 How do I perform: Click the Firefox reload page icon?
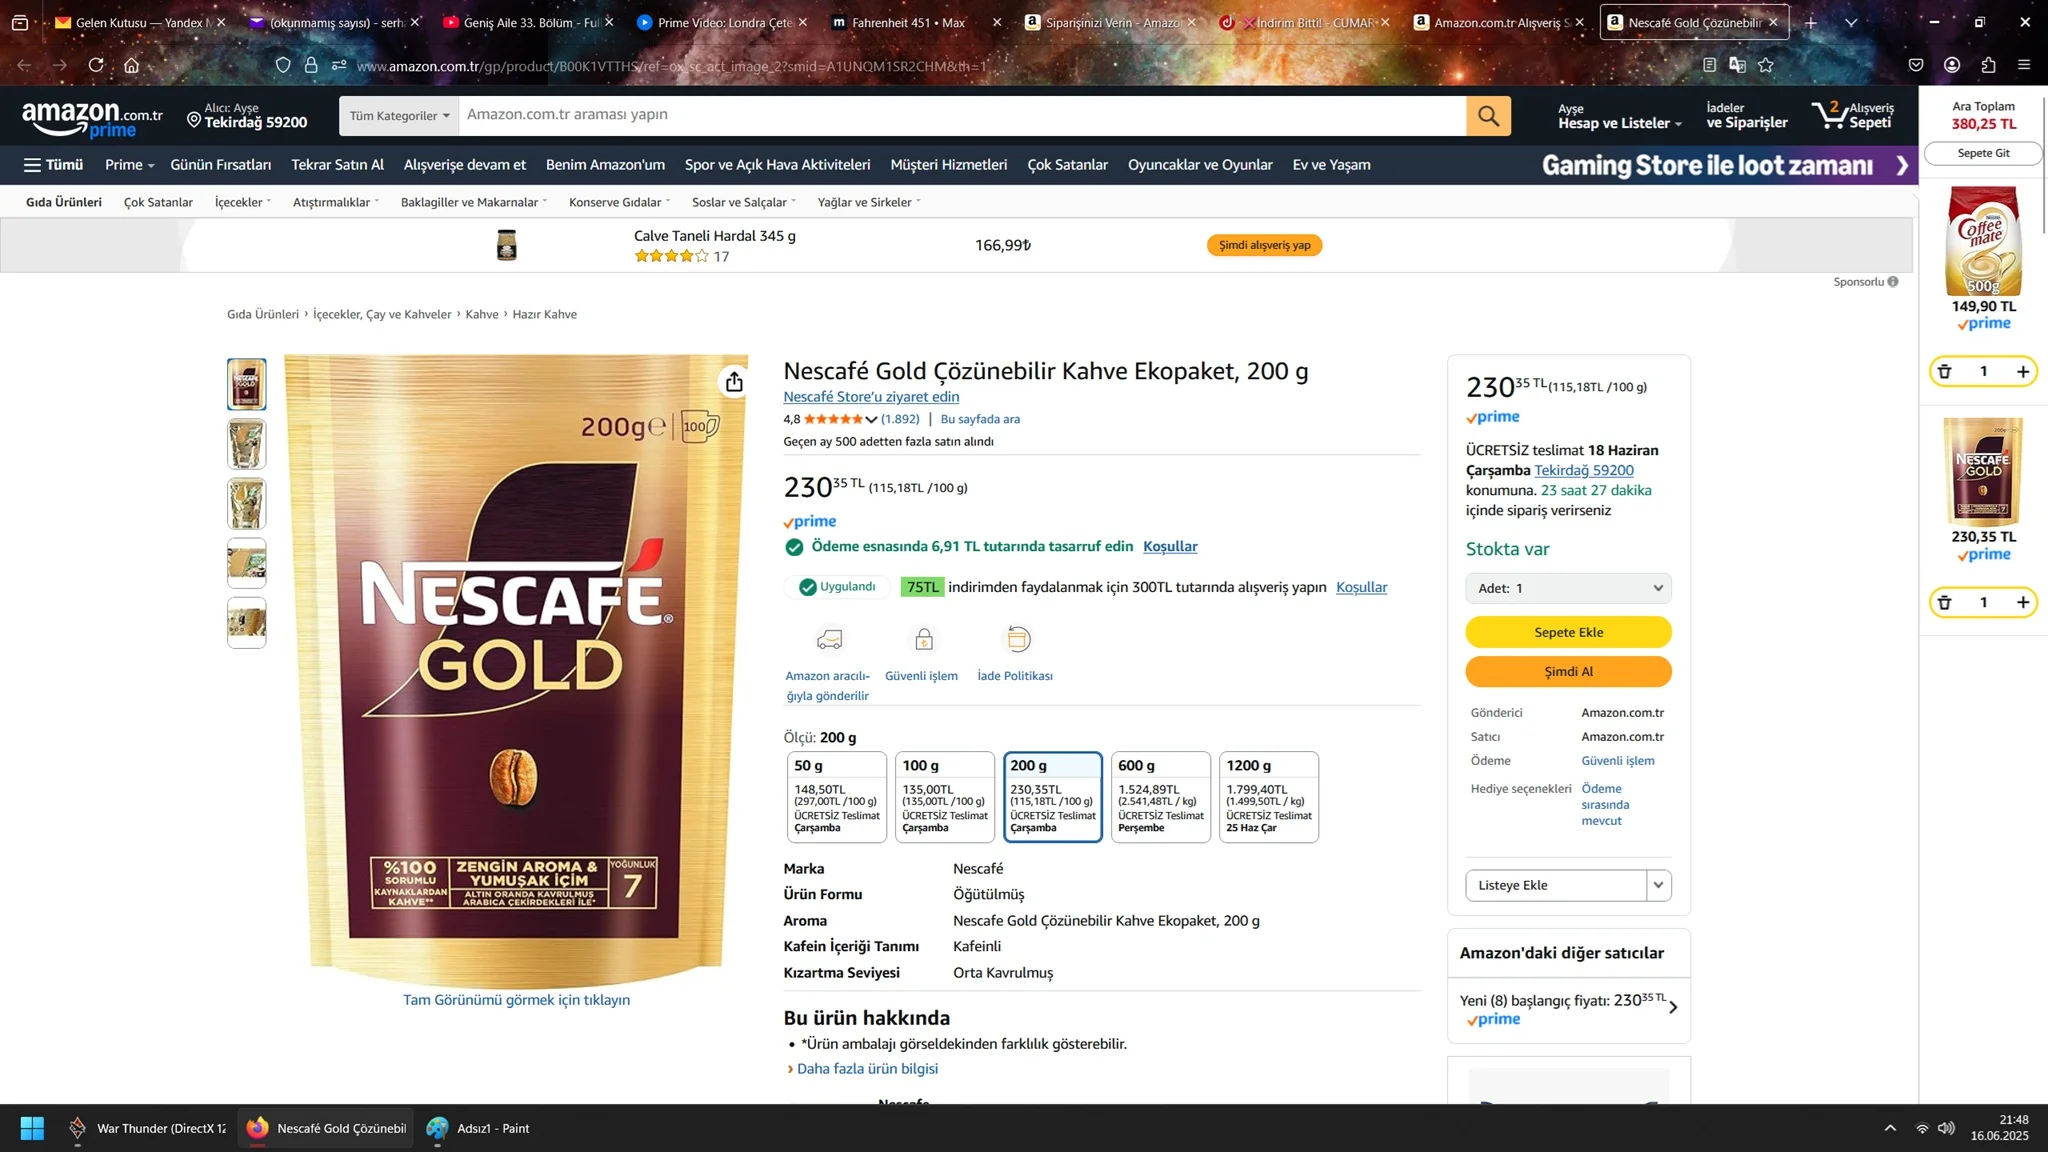coord(96,65)
